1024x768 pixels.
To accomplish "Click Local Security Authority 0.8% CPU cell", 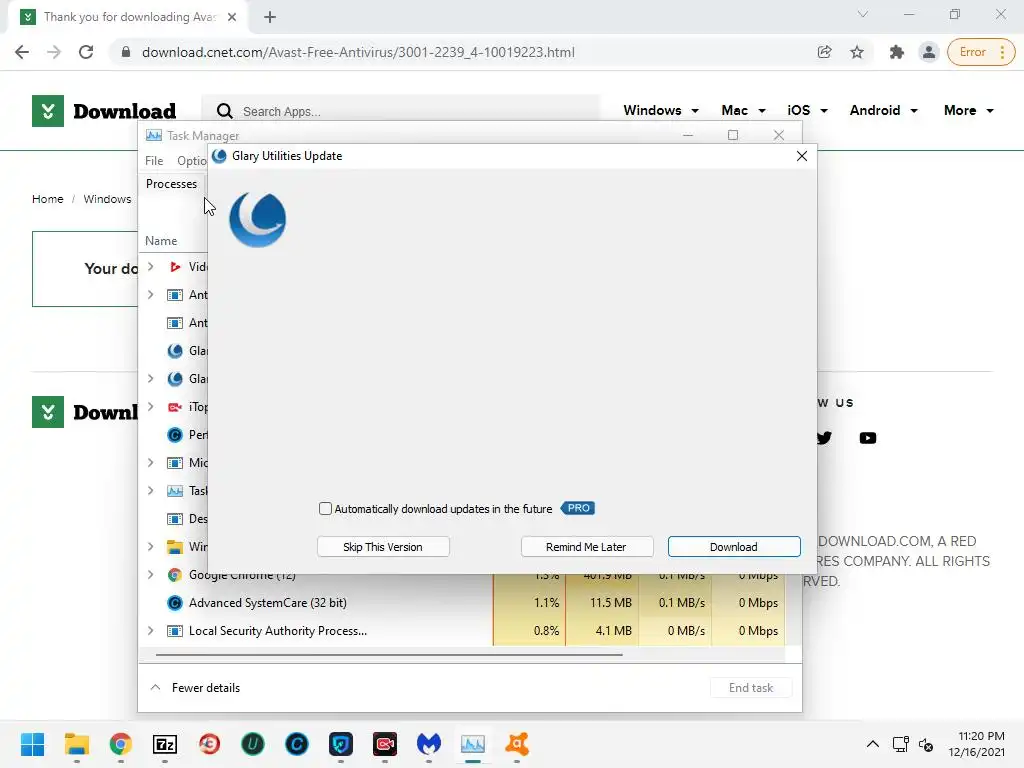I will 529,631.
